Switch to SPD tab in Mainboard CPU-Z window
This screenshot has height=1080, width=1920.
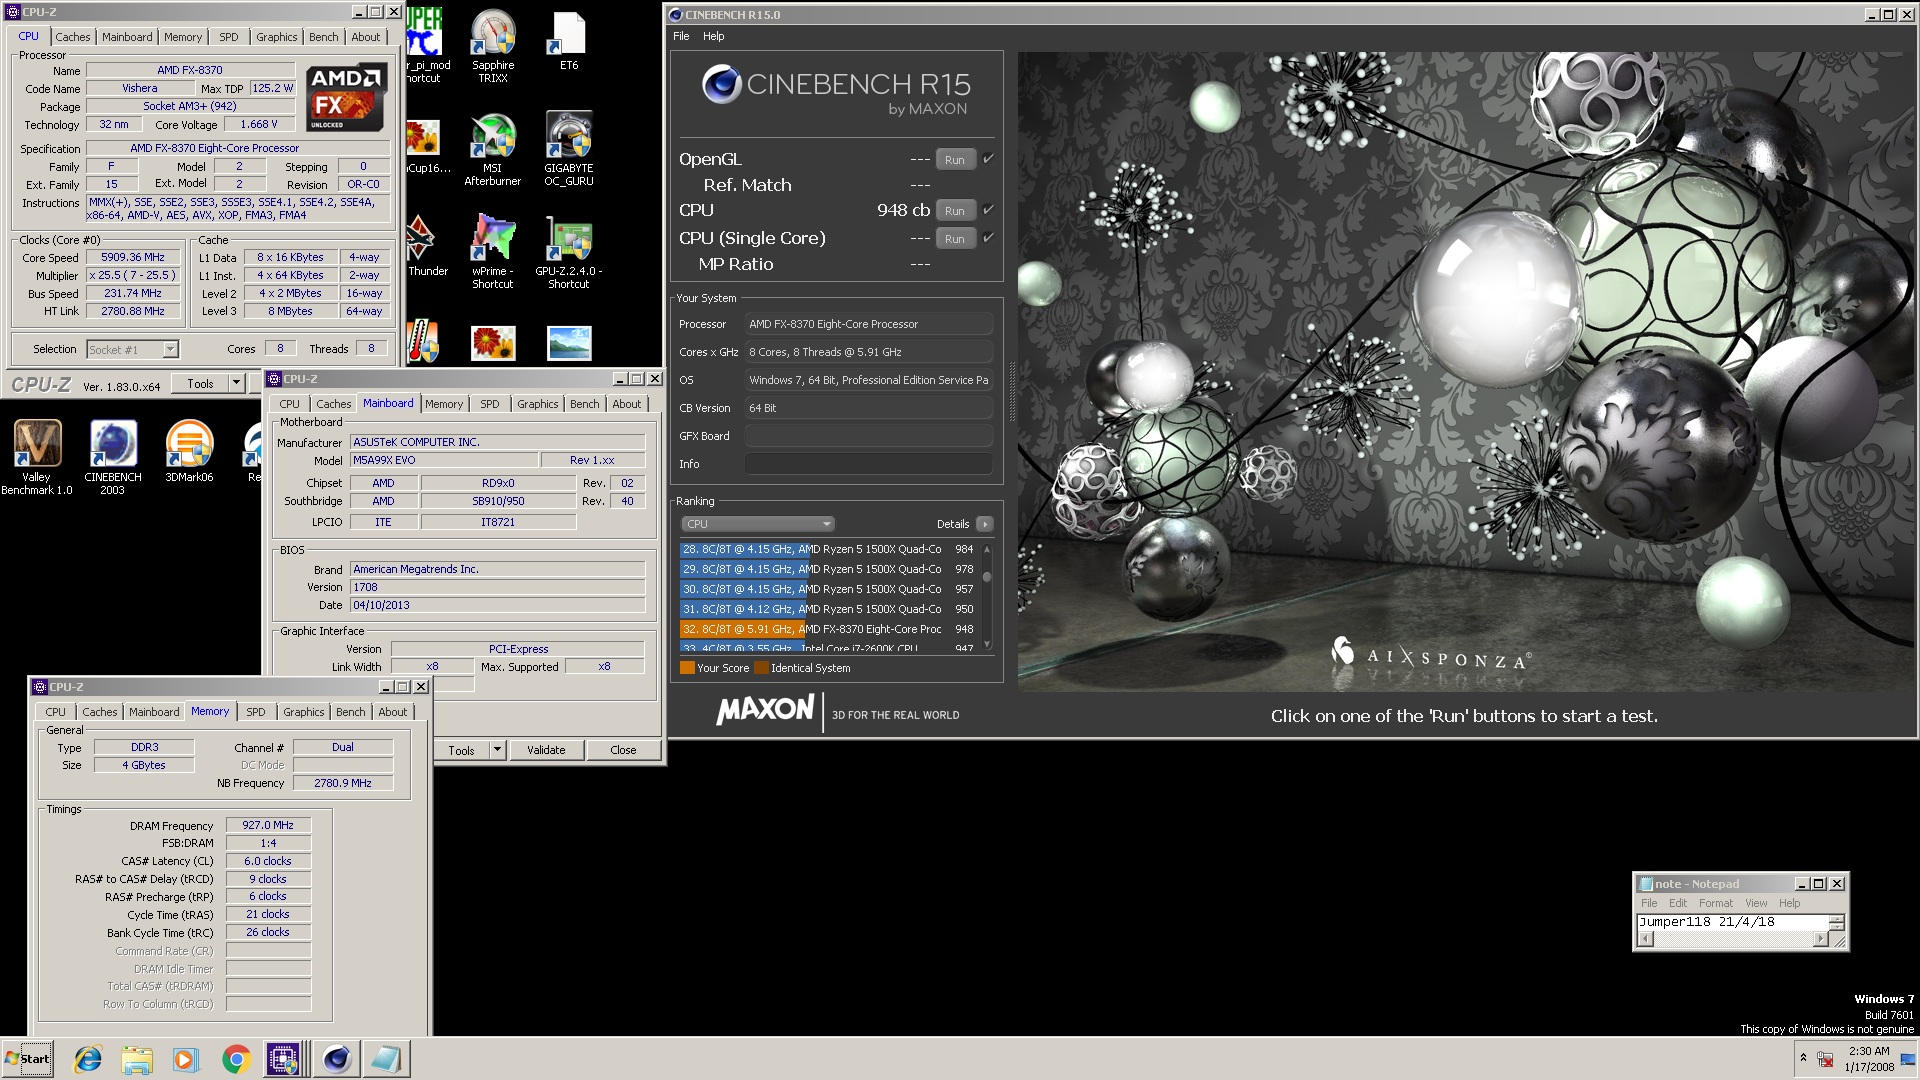(x=489, y=404)
